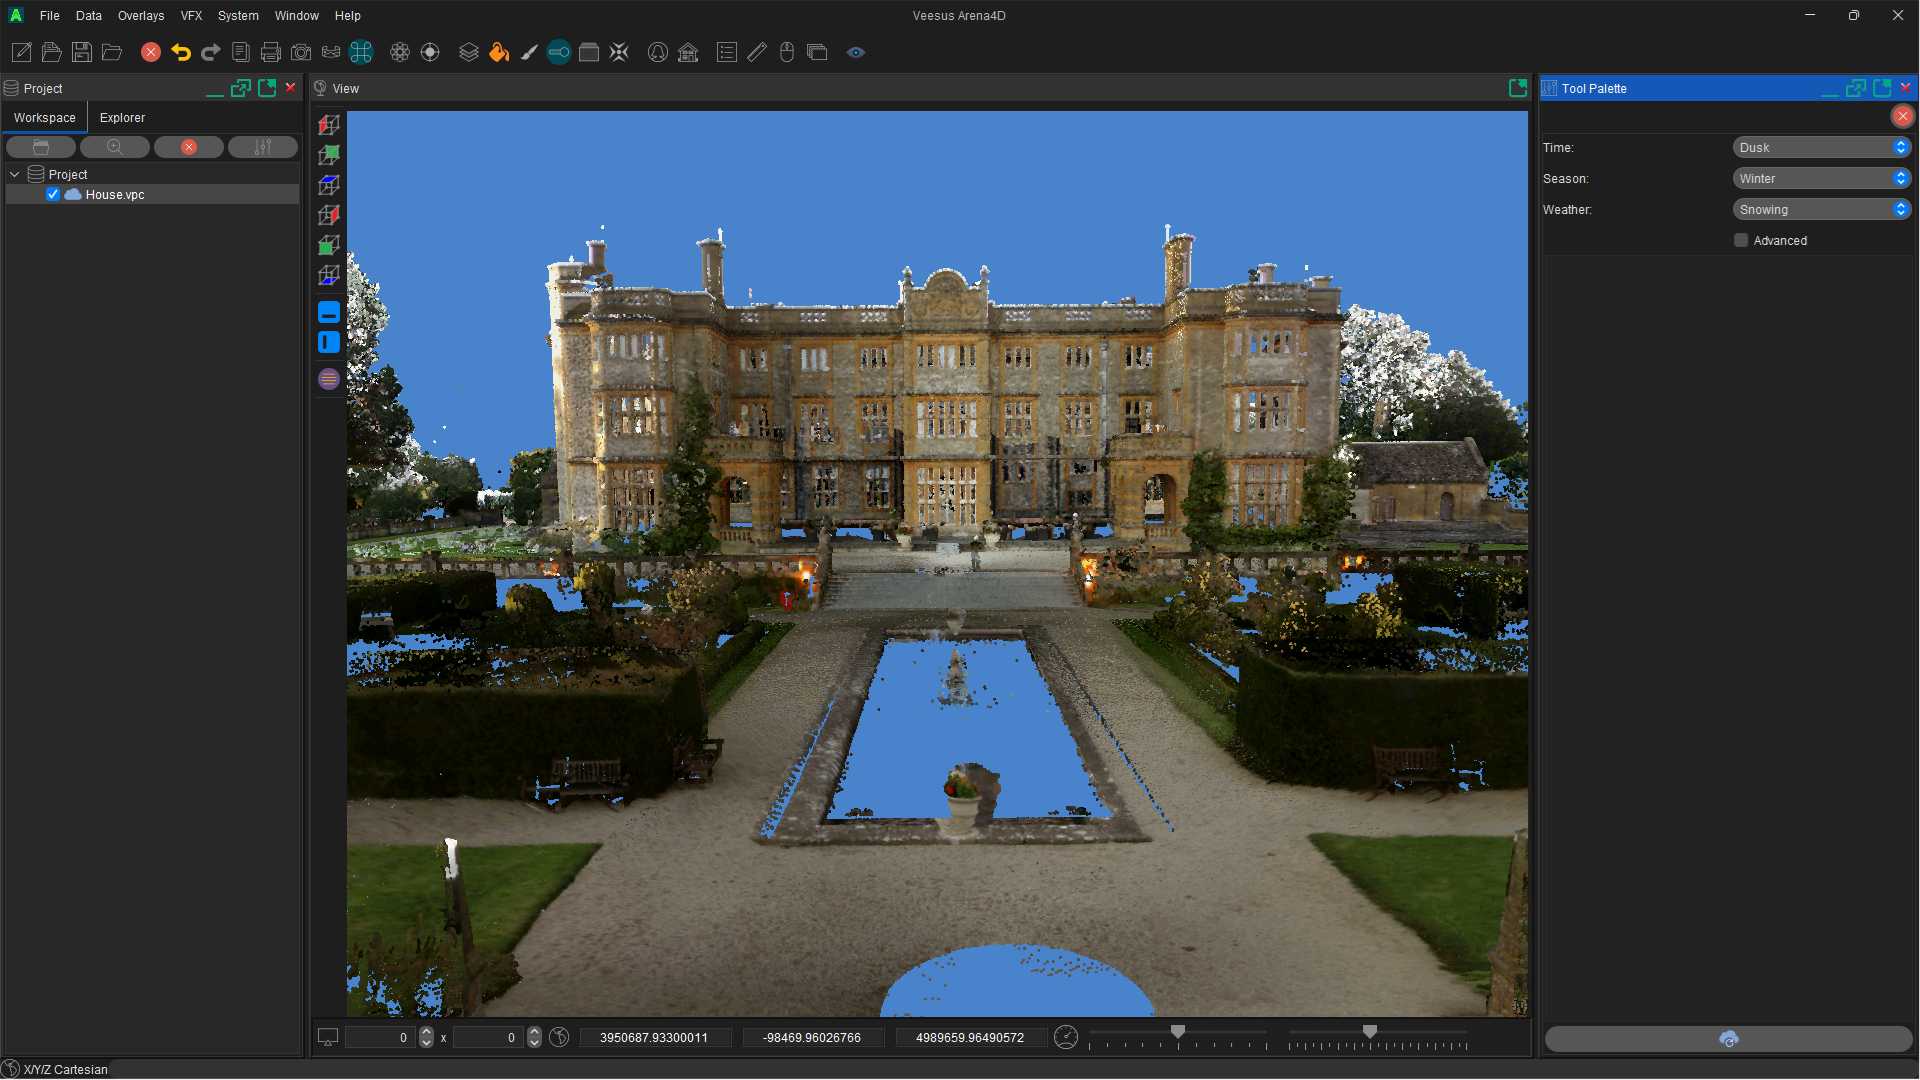This screenshot has height=1080, width=1920.
Task: Collapse the Project tree item
Action: [15, 173]
